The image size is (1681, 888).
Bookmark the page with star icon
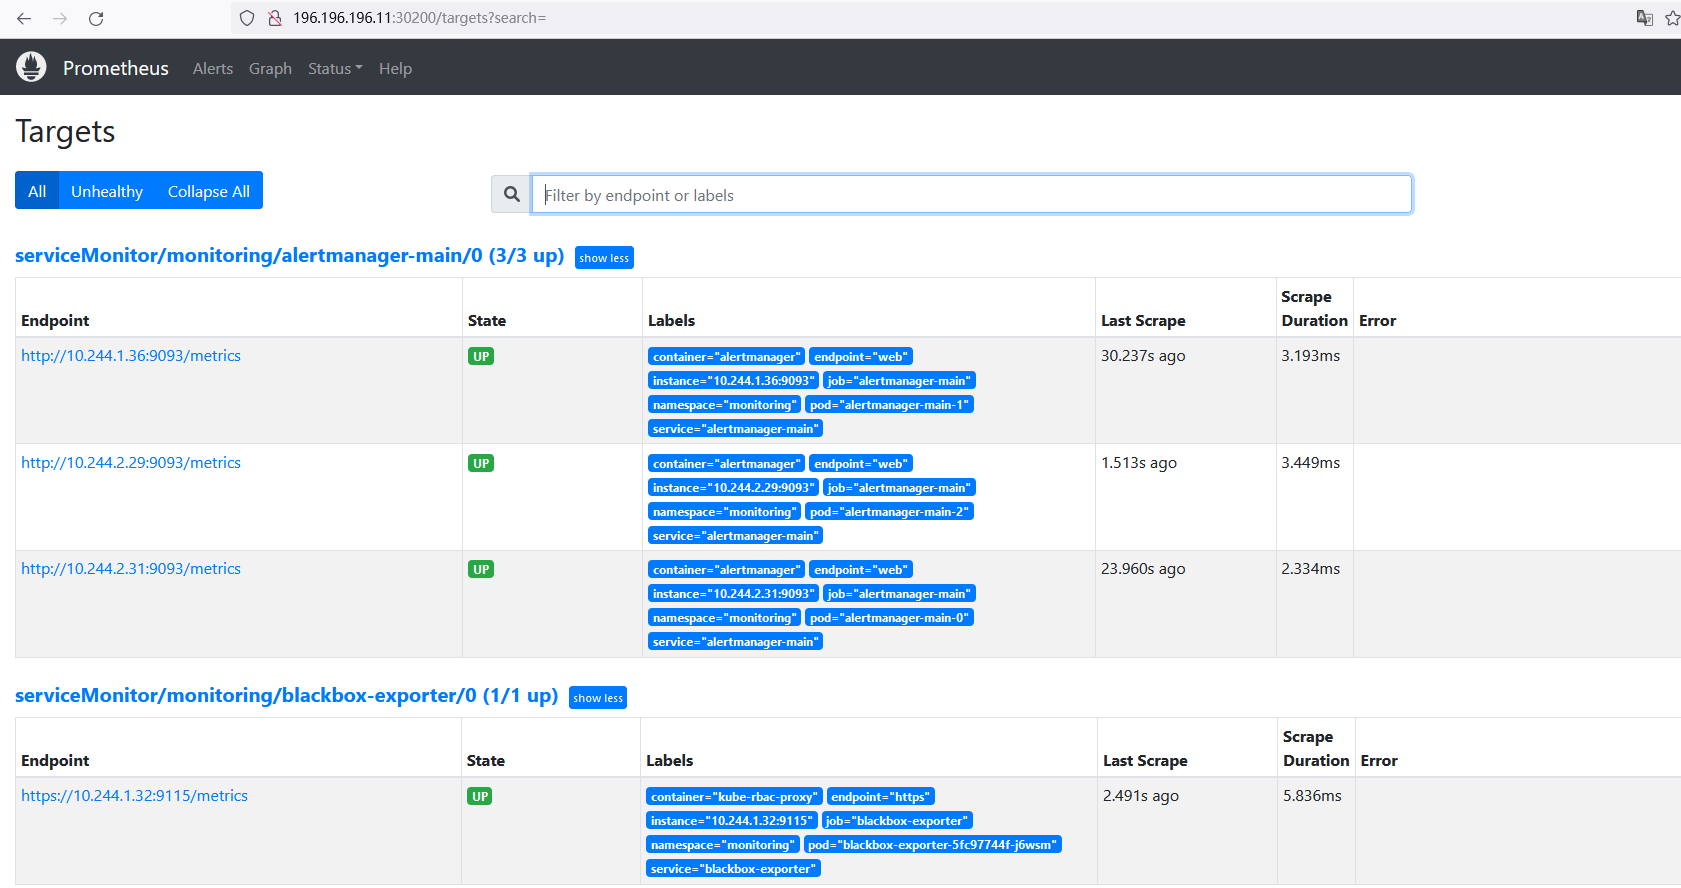[1672, 18]
